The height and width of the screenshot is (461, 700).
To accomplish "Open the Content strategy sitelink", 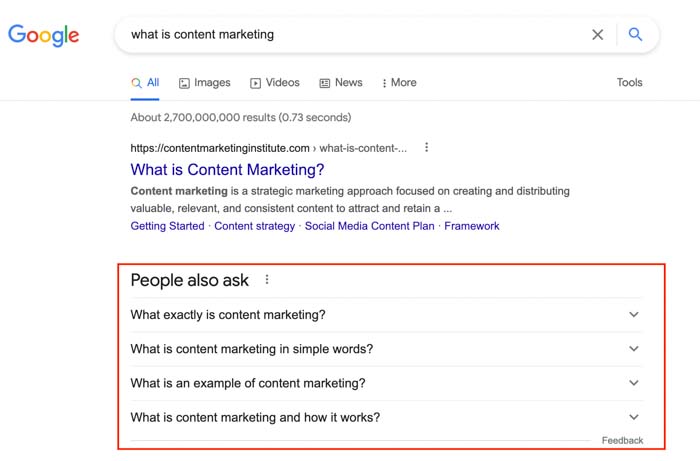I will click(254, 226).
